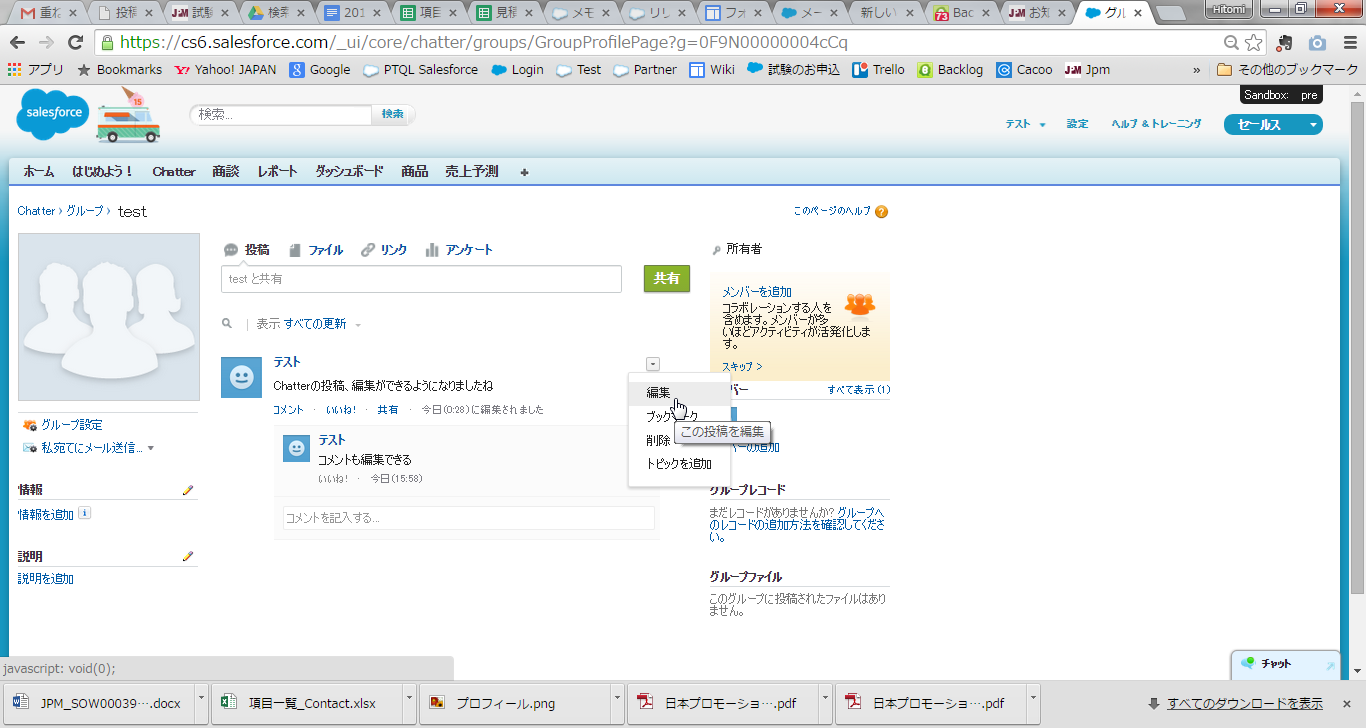
Task: Choose トピックを追加 in the post menu
Action: click(678, 464)
